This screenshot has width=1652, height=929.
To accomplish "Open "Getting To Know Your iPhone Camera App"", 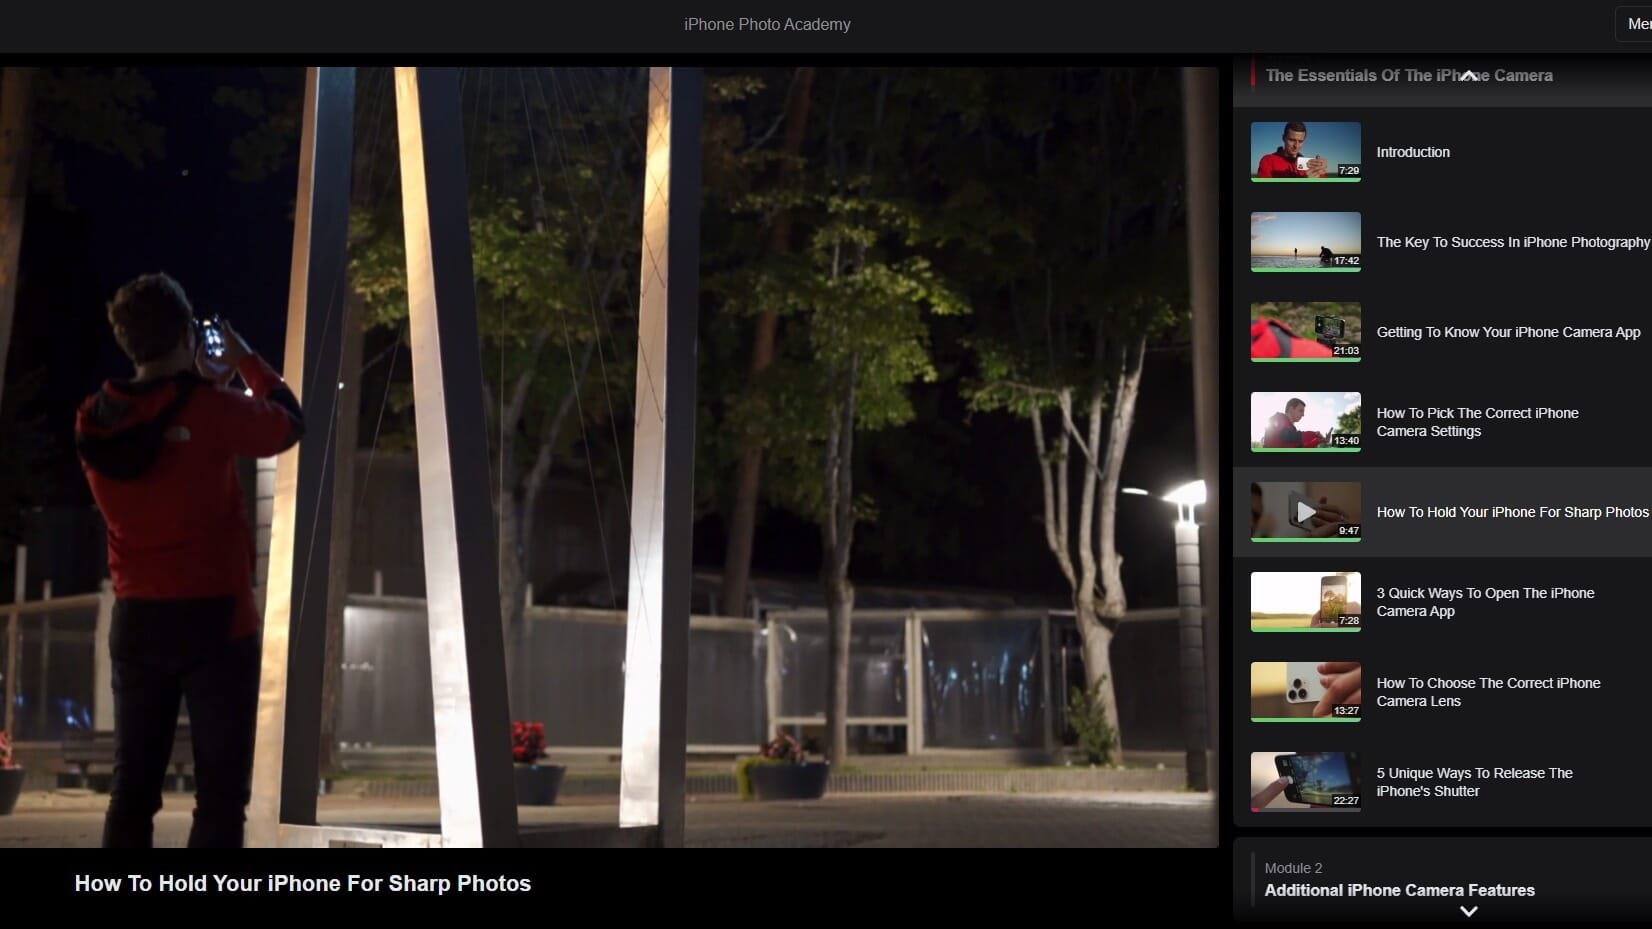I will (x=1508, y=332).
